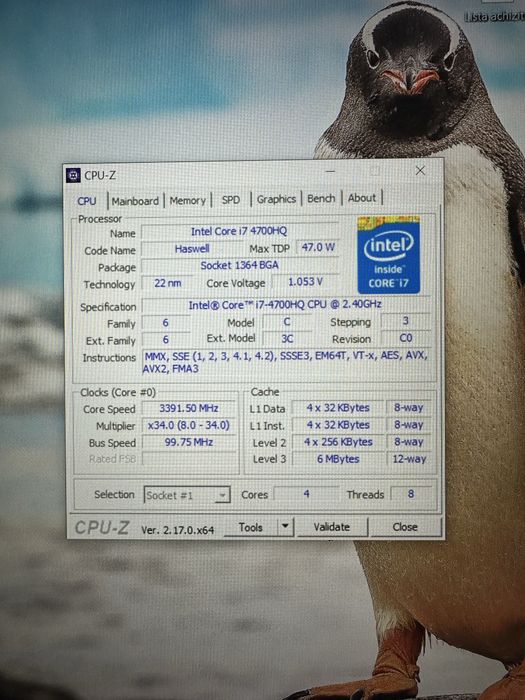Image resolution: width=525 pixels, height=700 pixels.
Task: Open the Socket #1 selection dropdown
Action: [187, 495]
